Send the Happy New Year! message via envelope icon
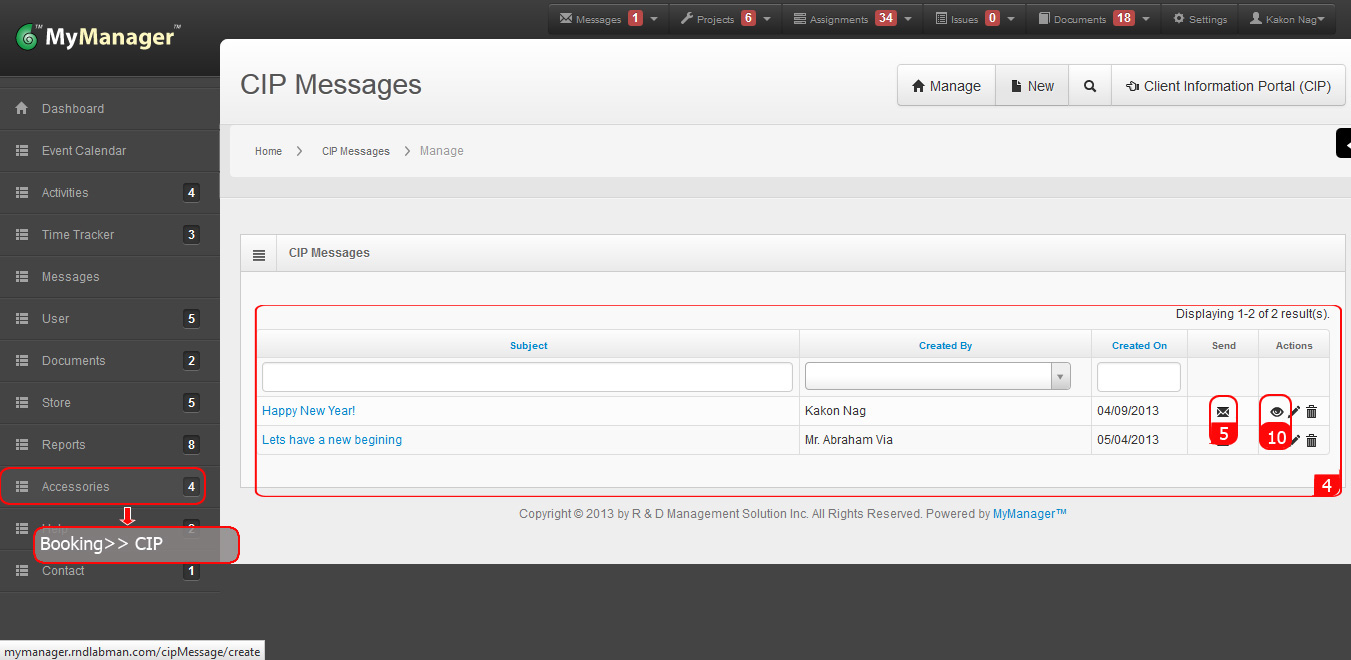Viewport: 1351px width, 660px height. pos(1222,411)
